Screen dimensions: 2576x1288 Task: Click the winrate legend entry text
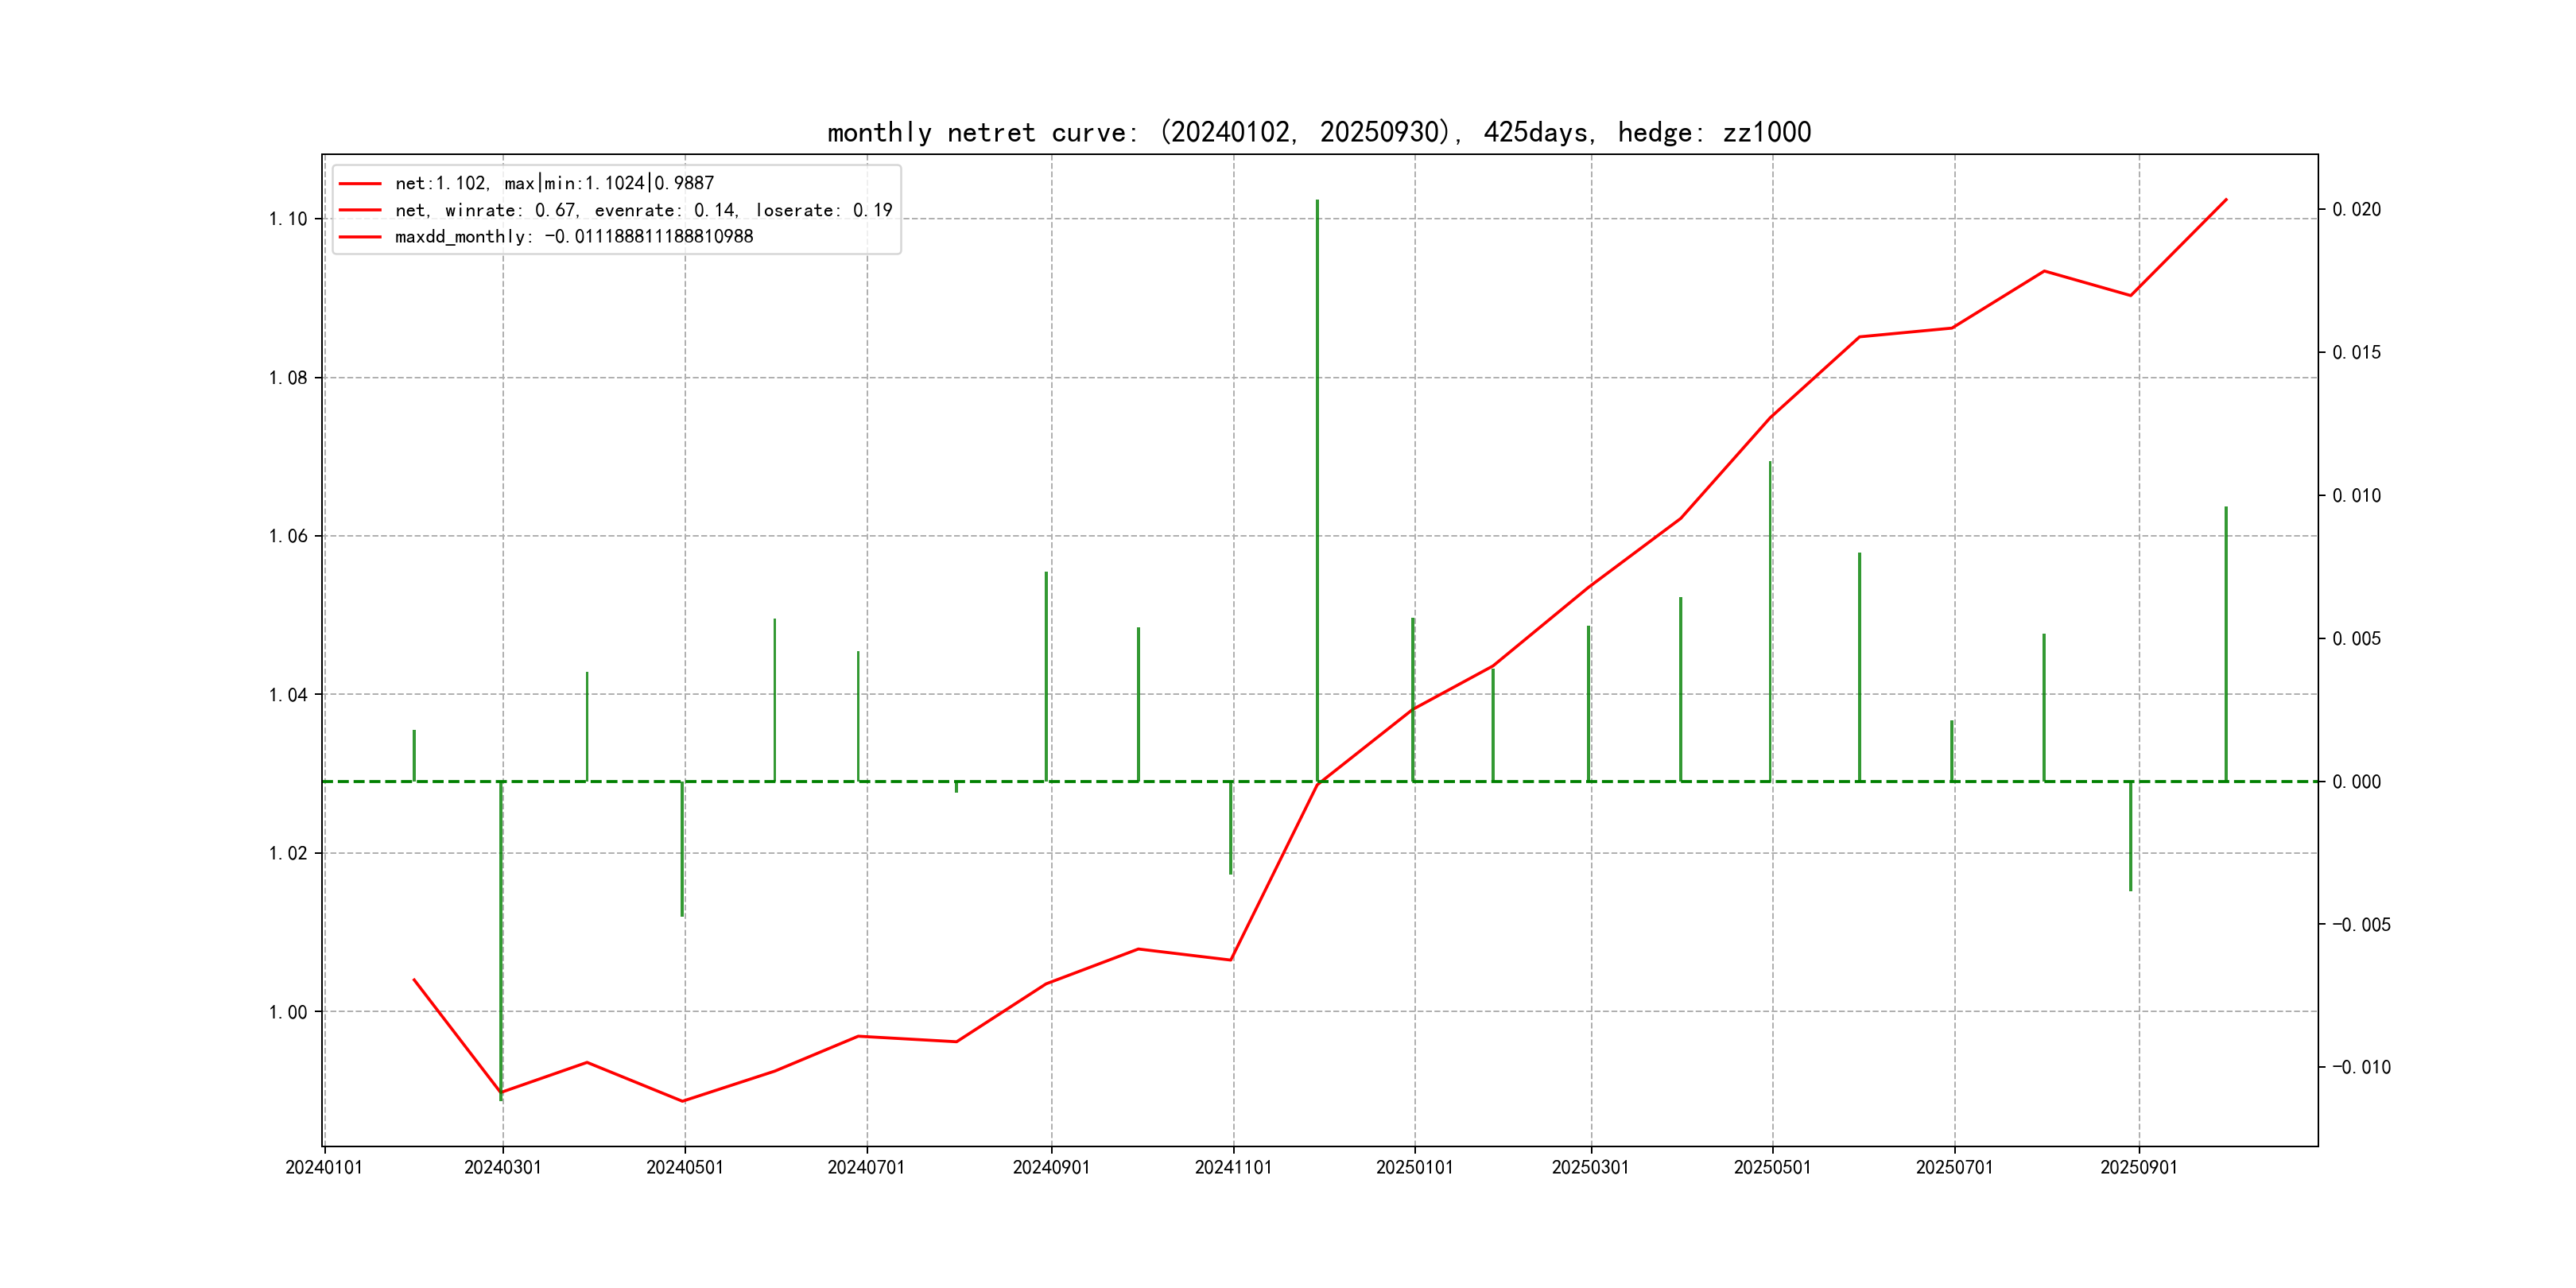[643, 210]
